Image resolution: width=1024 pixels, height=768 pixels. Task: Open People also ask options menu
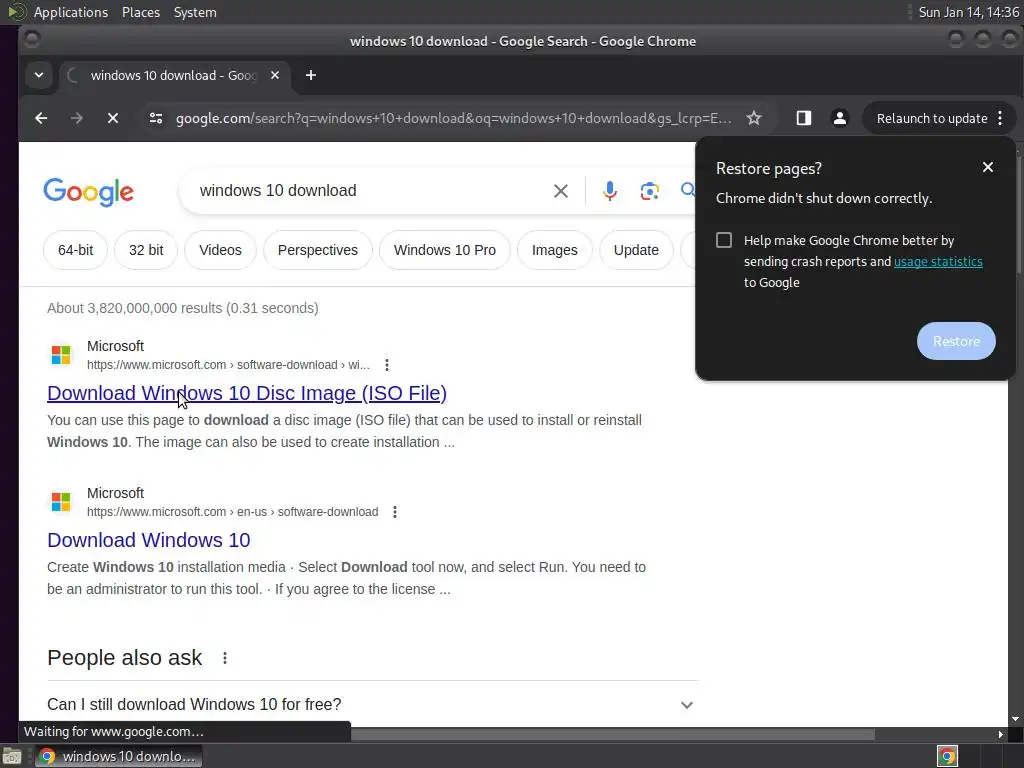(225, 658)
